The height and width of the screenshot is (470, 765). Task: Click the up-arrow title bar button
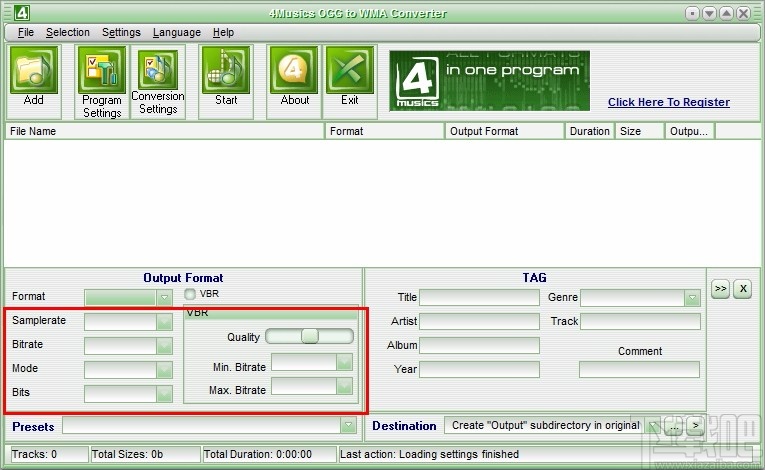726,13
